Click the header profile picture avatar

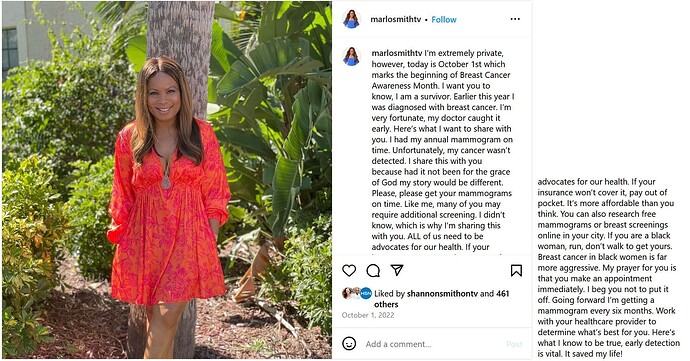[351, 19]
